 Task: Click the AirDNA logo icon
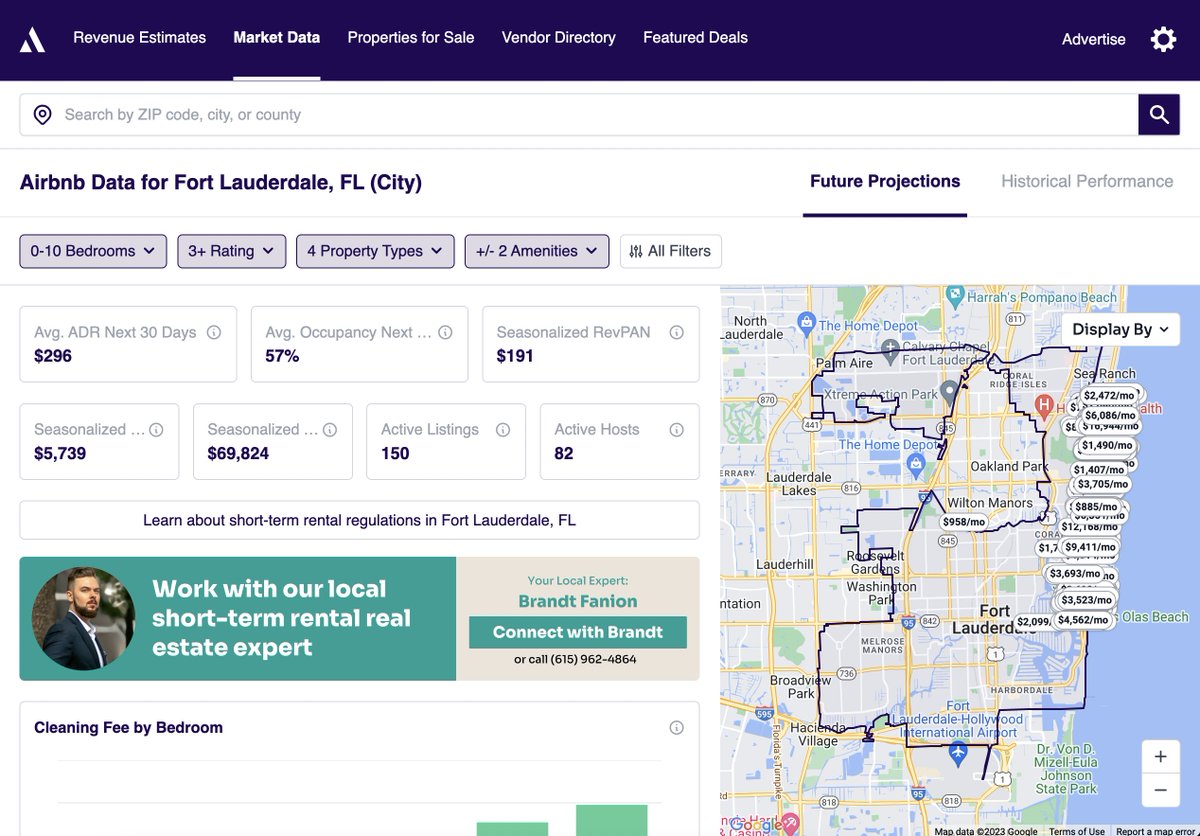click(32, 39)
